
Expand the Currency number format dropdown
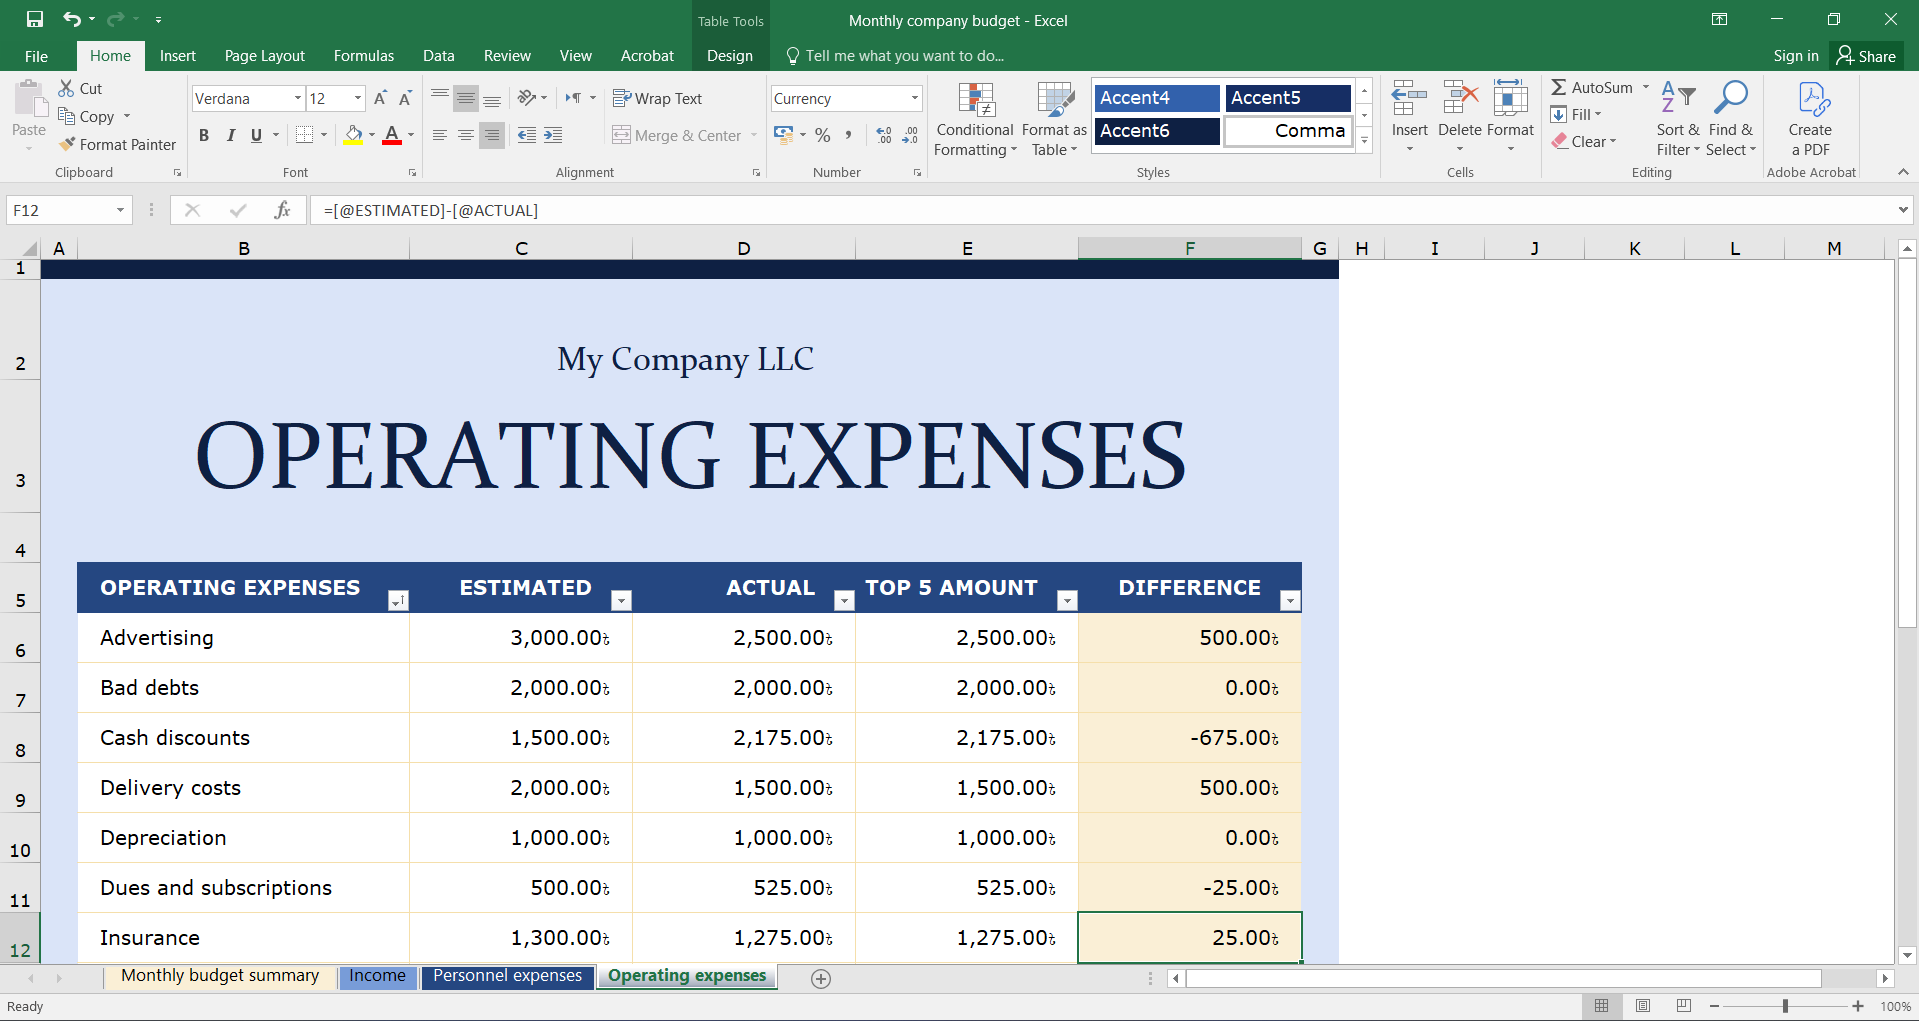[914, 98]
